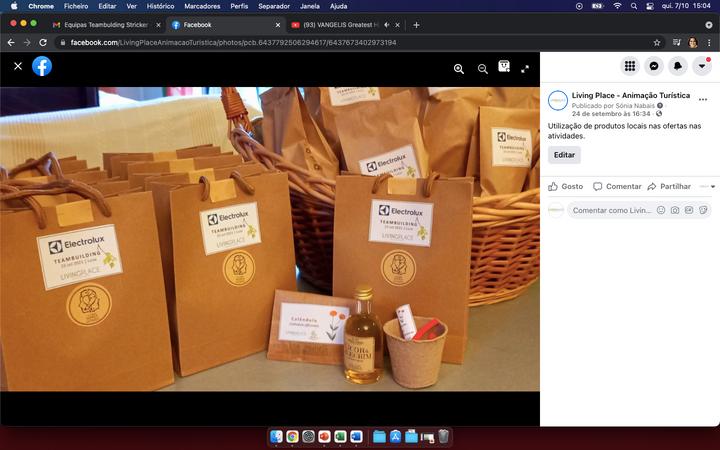Click the 24 de setembro timestamp link
Viewport: 720px width, 450px height.
pyautogui.click(x=611, y=113)
